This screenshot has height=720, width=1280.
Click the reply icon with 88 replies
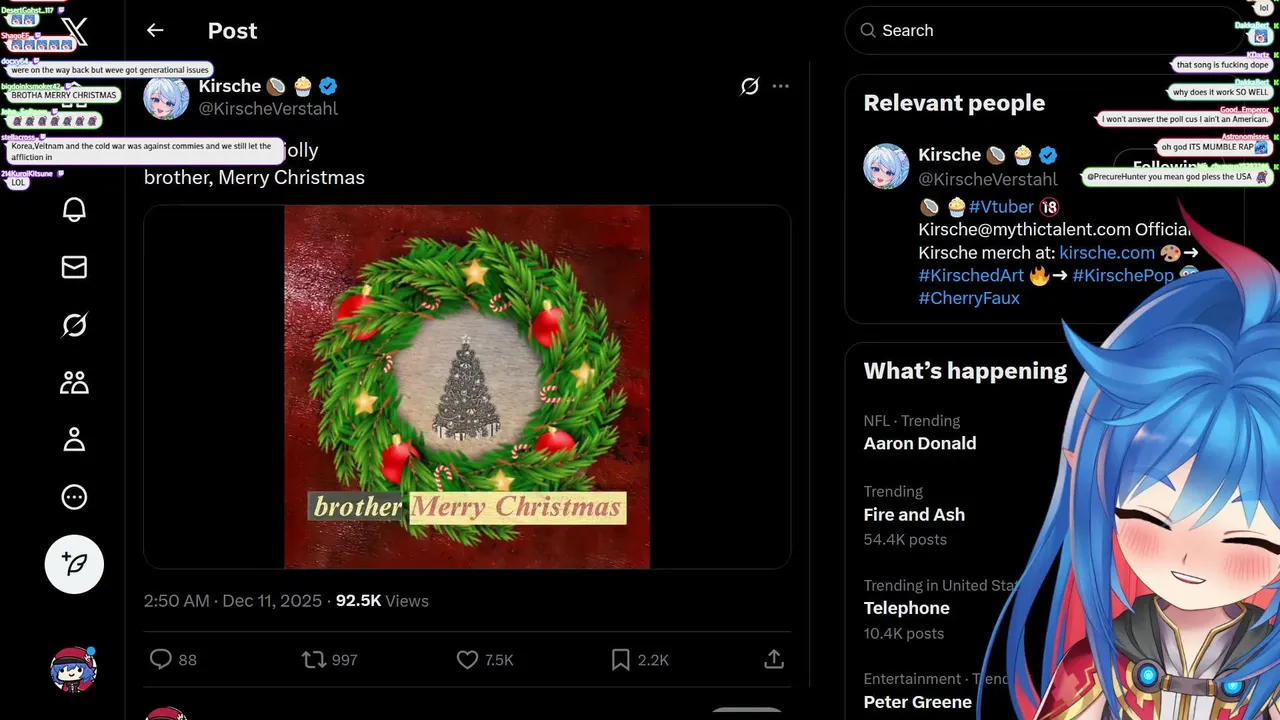tap(161, 659)
